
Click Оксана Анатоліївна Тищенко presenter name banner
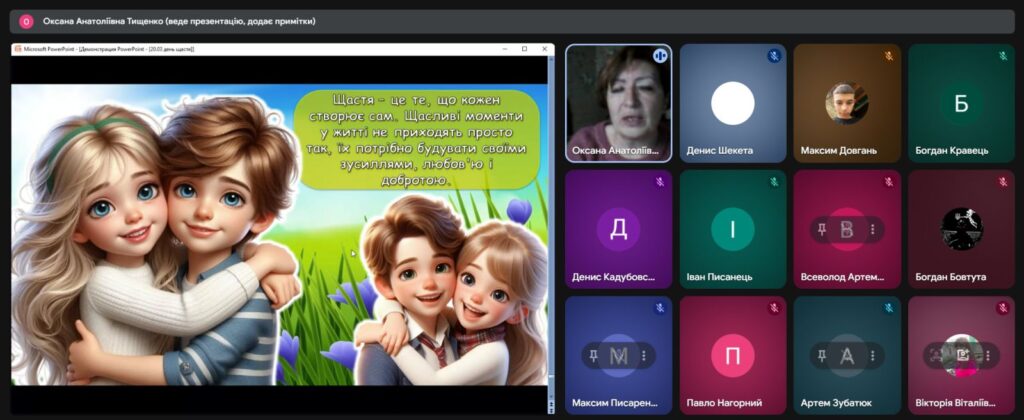click(x=179, y=21)
